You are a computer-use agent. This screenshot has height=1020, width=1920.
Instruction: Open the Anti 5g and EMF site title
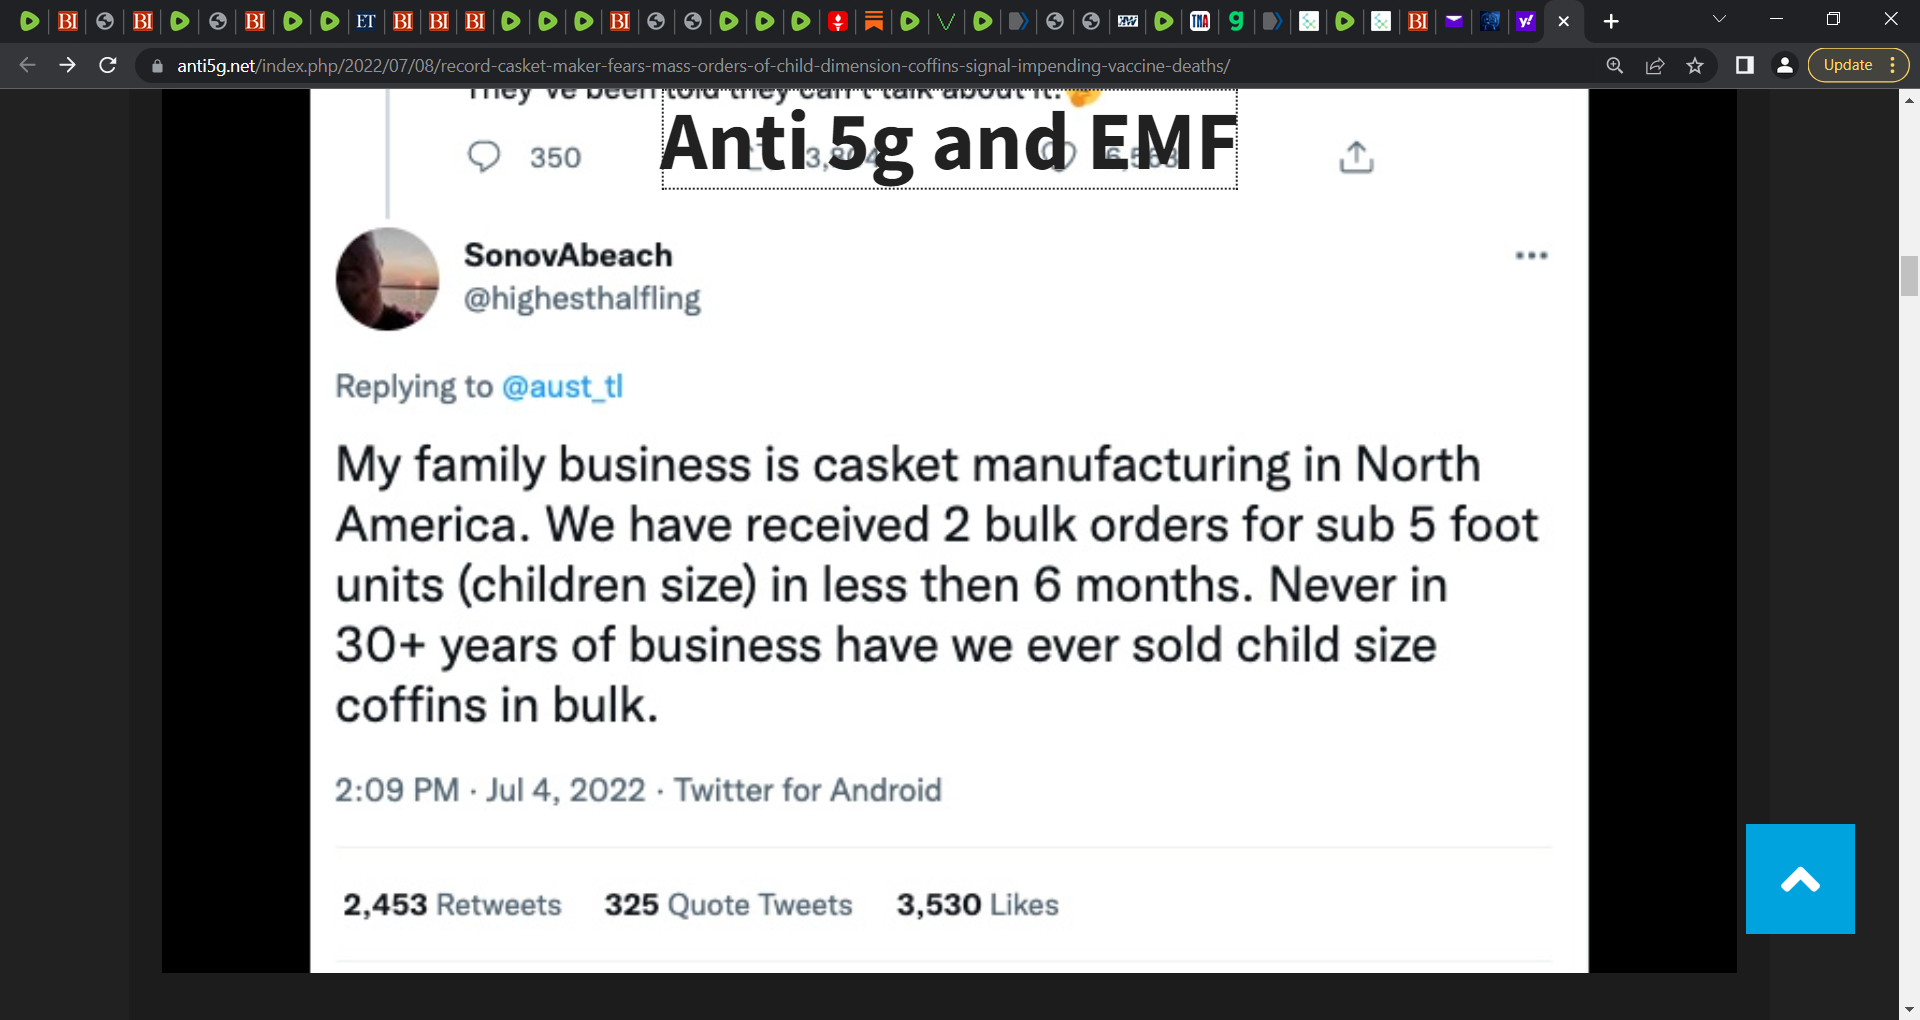[x=949, y=142]
